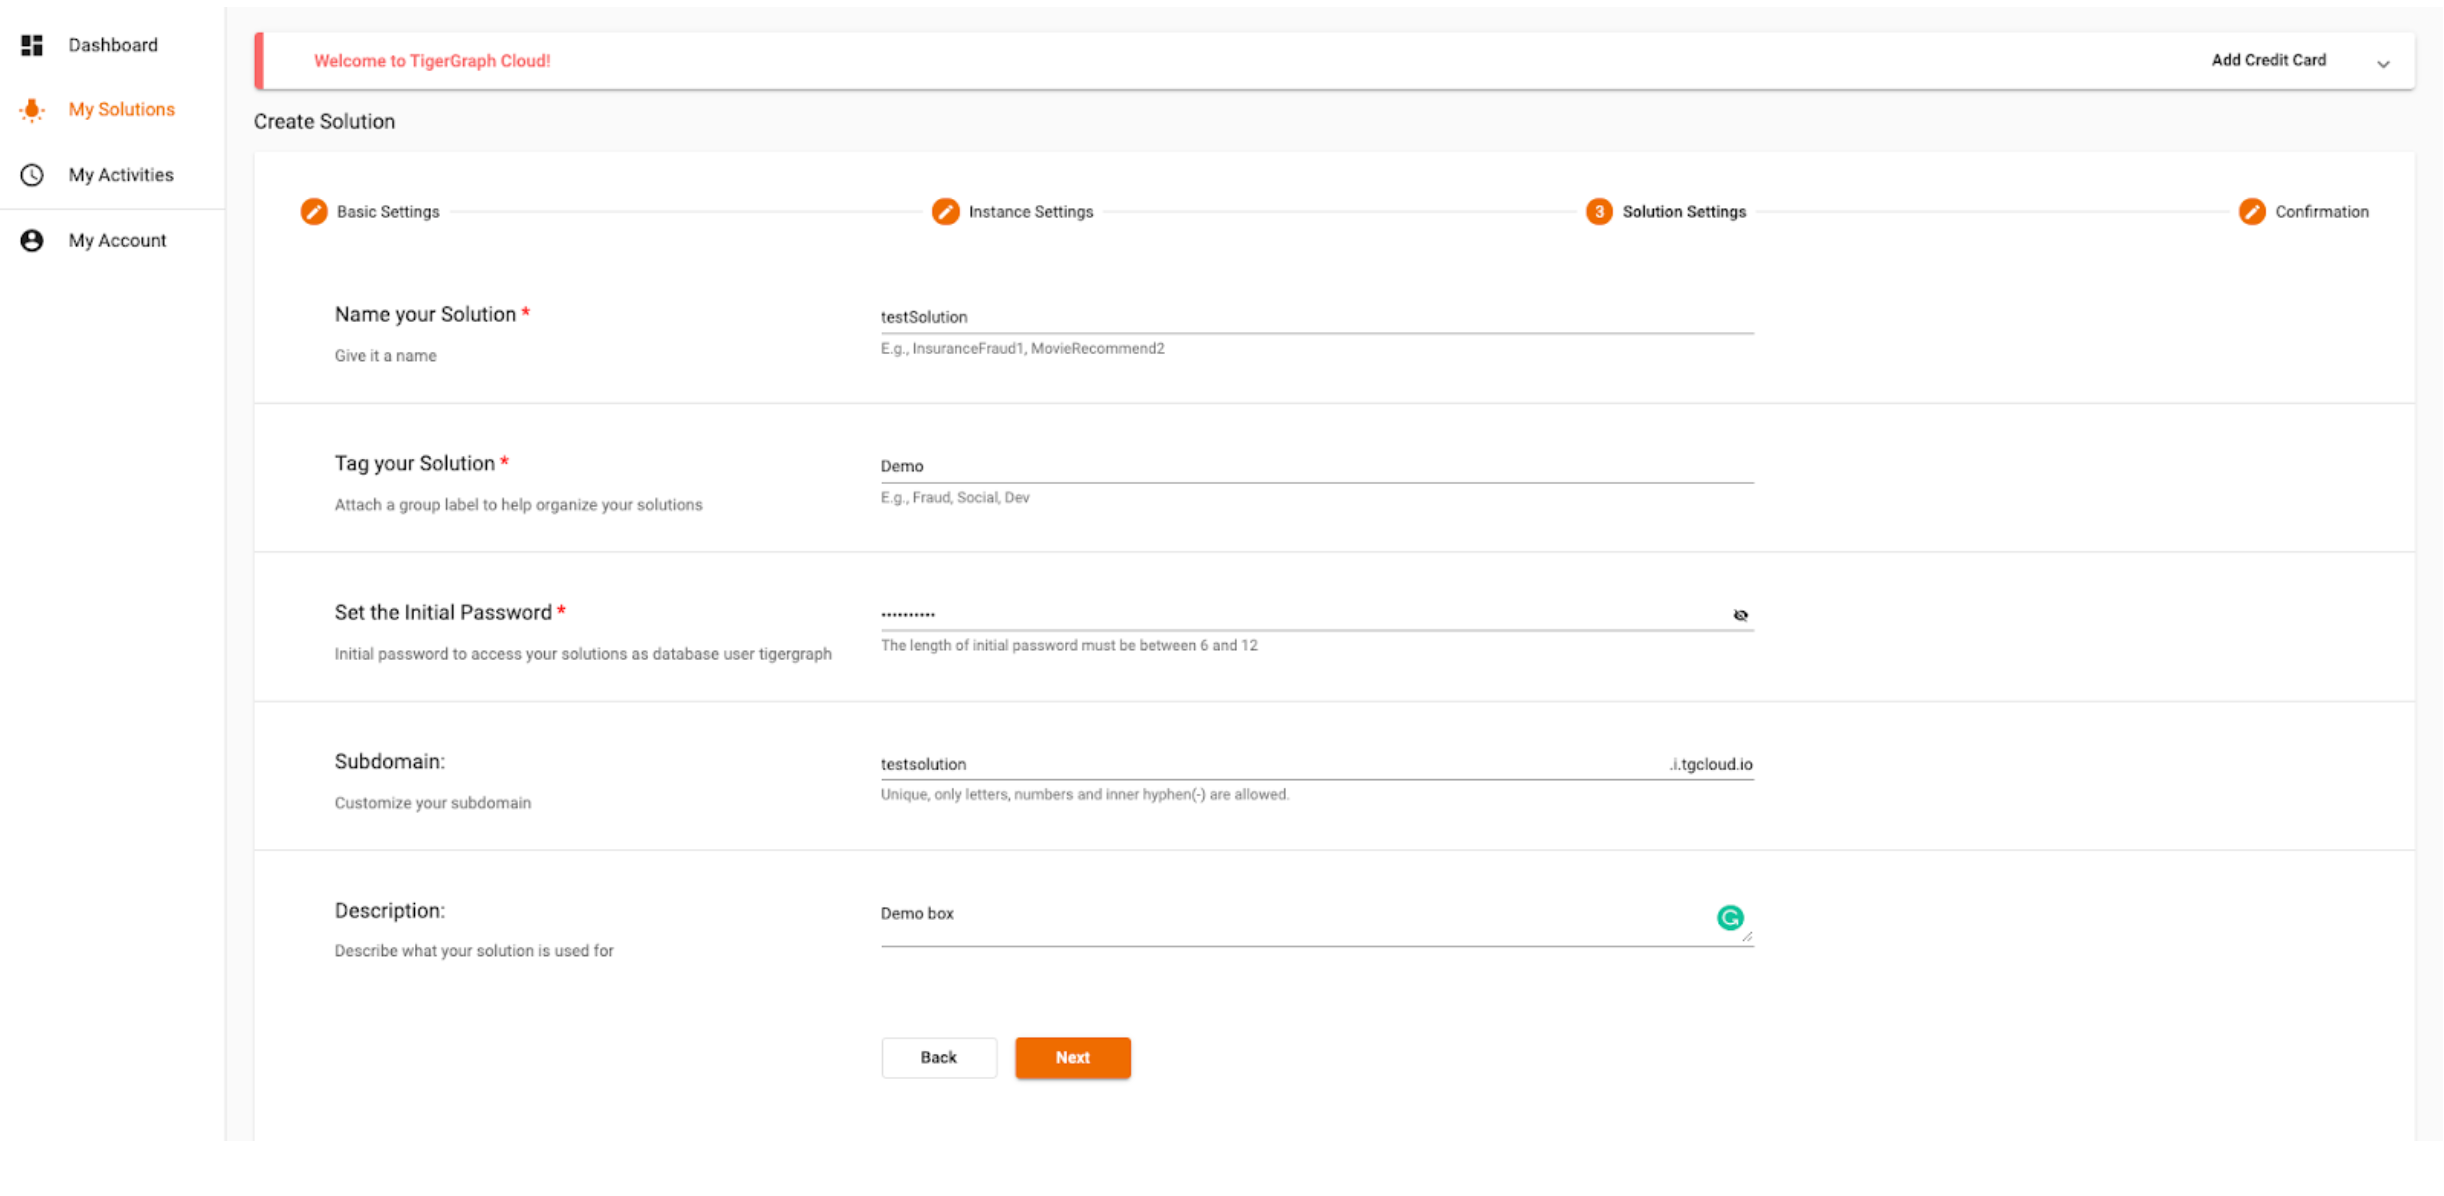
Task: Click the My Account person icon
Action: tap(32, 240)
